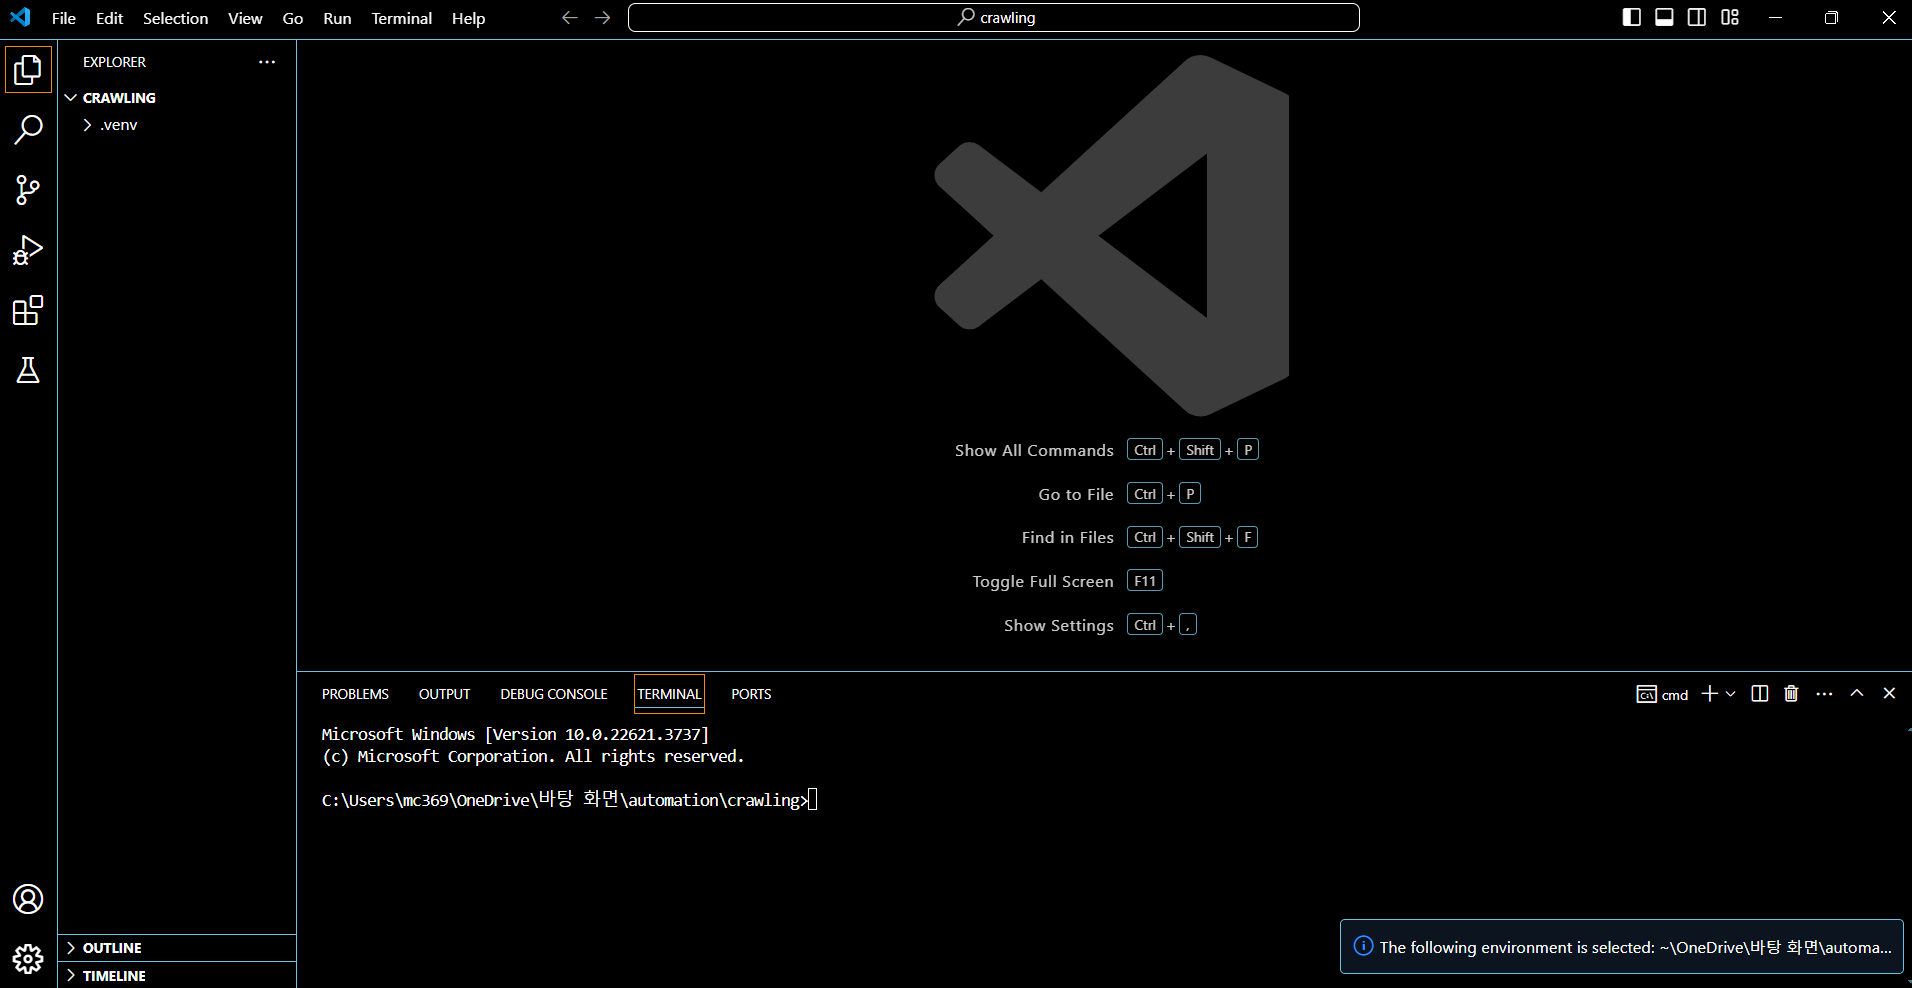Create a new terminal with plus icon
The height and width of the screenshot is (988, 1912).
(1709, 694)
